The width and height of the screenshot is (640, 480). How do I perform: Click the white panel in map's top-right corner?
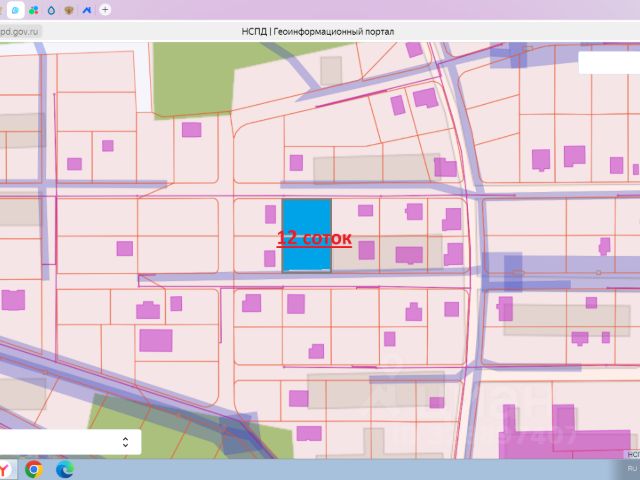click(609, 63)
